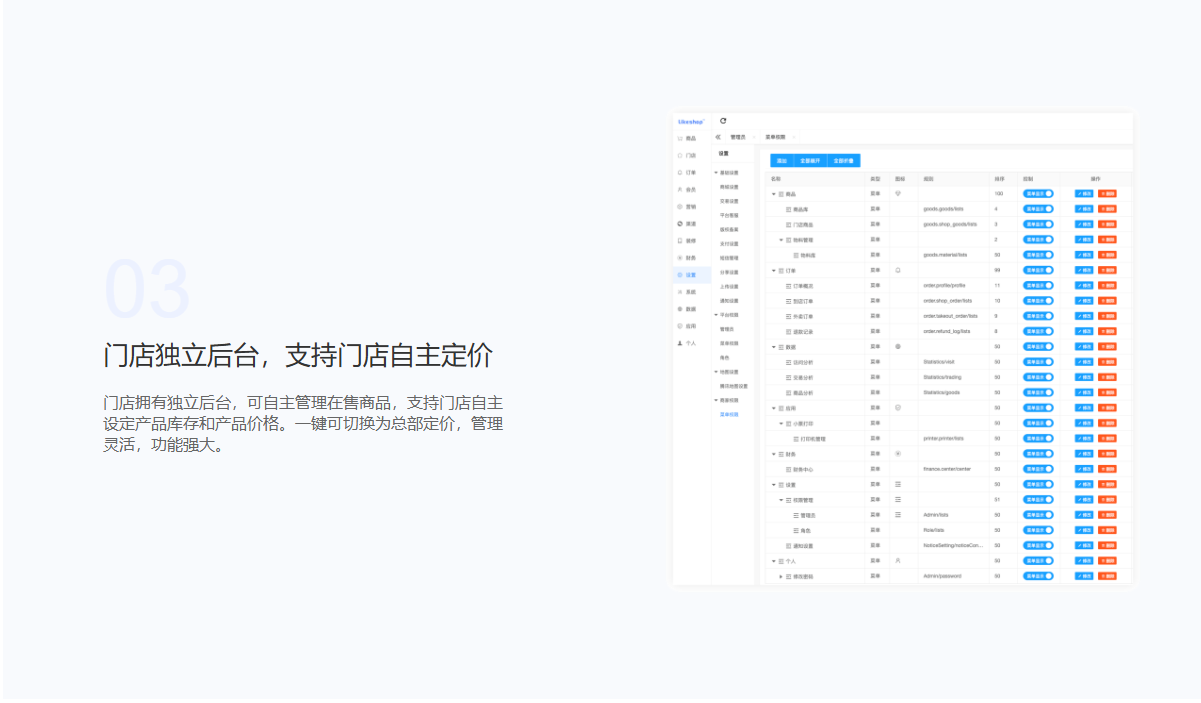The height and width of the screenshot is (703, 1201).
Task: Collapse the 基础设置 group in settings menu
Action: (x=716, y=172)
